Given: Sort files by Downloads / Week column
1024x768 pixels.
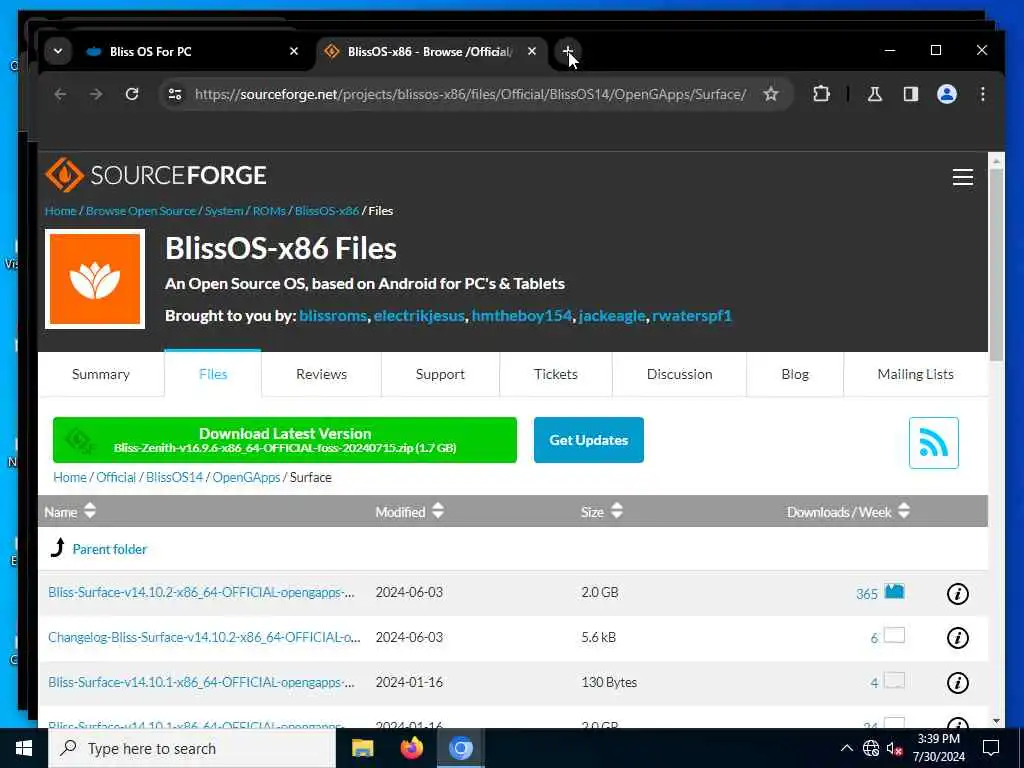Looking at the screenshot, I should pyautogui.click(x=848, y=511).
